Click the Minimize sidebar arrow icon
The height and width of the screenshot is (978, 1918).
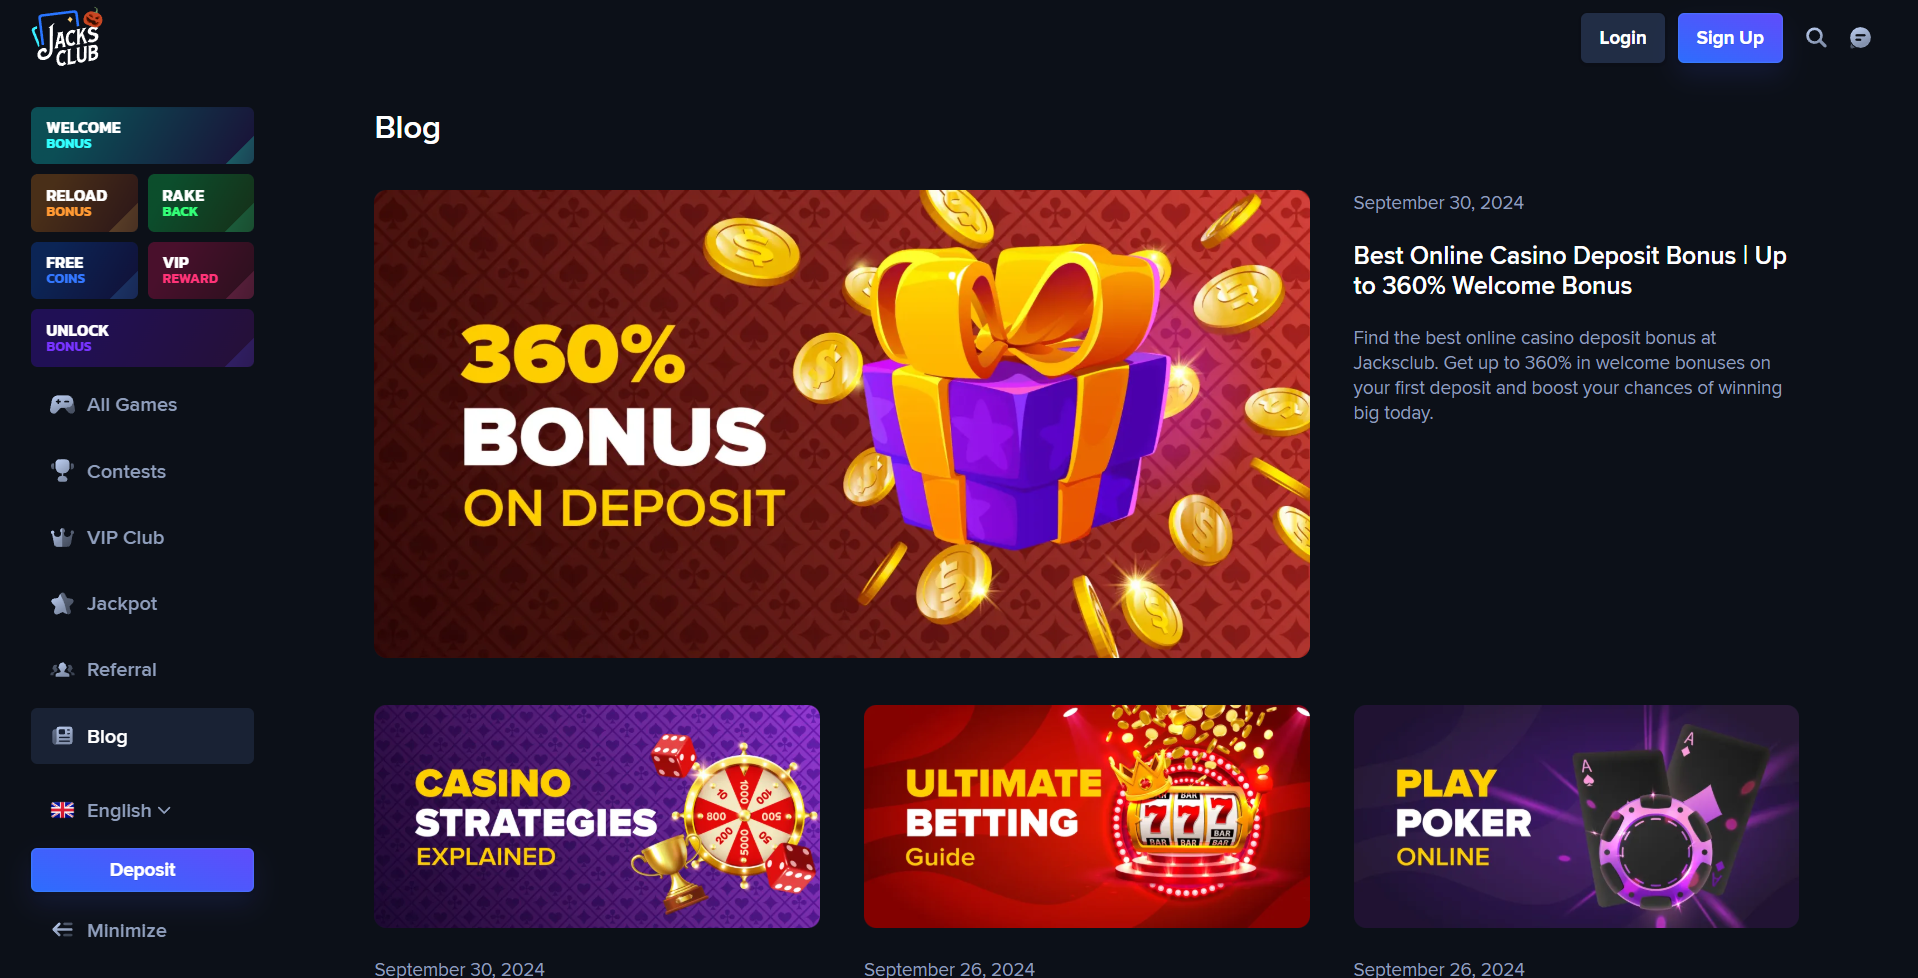pos(62,930)
